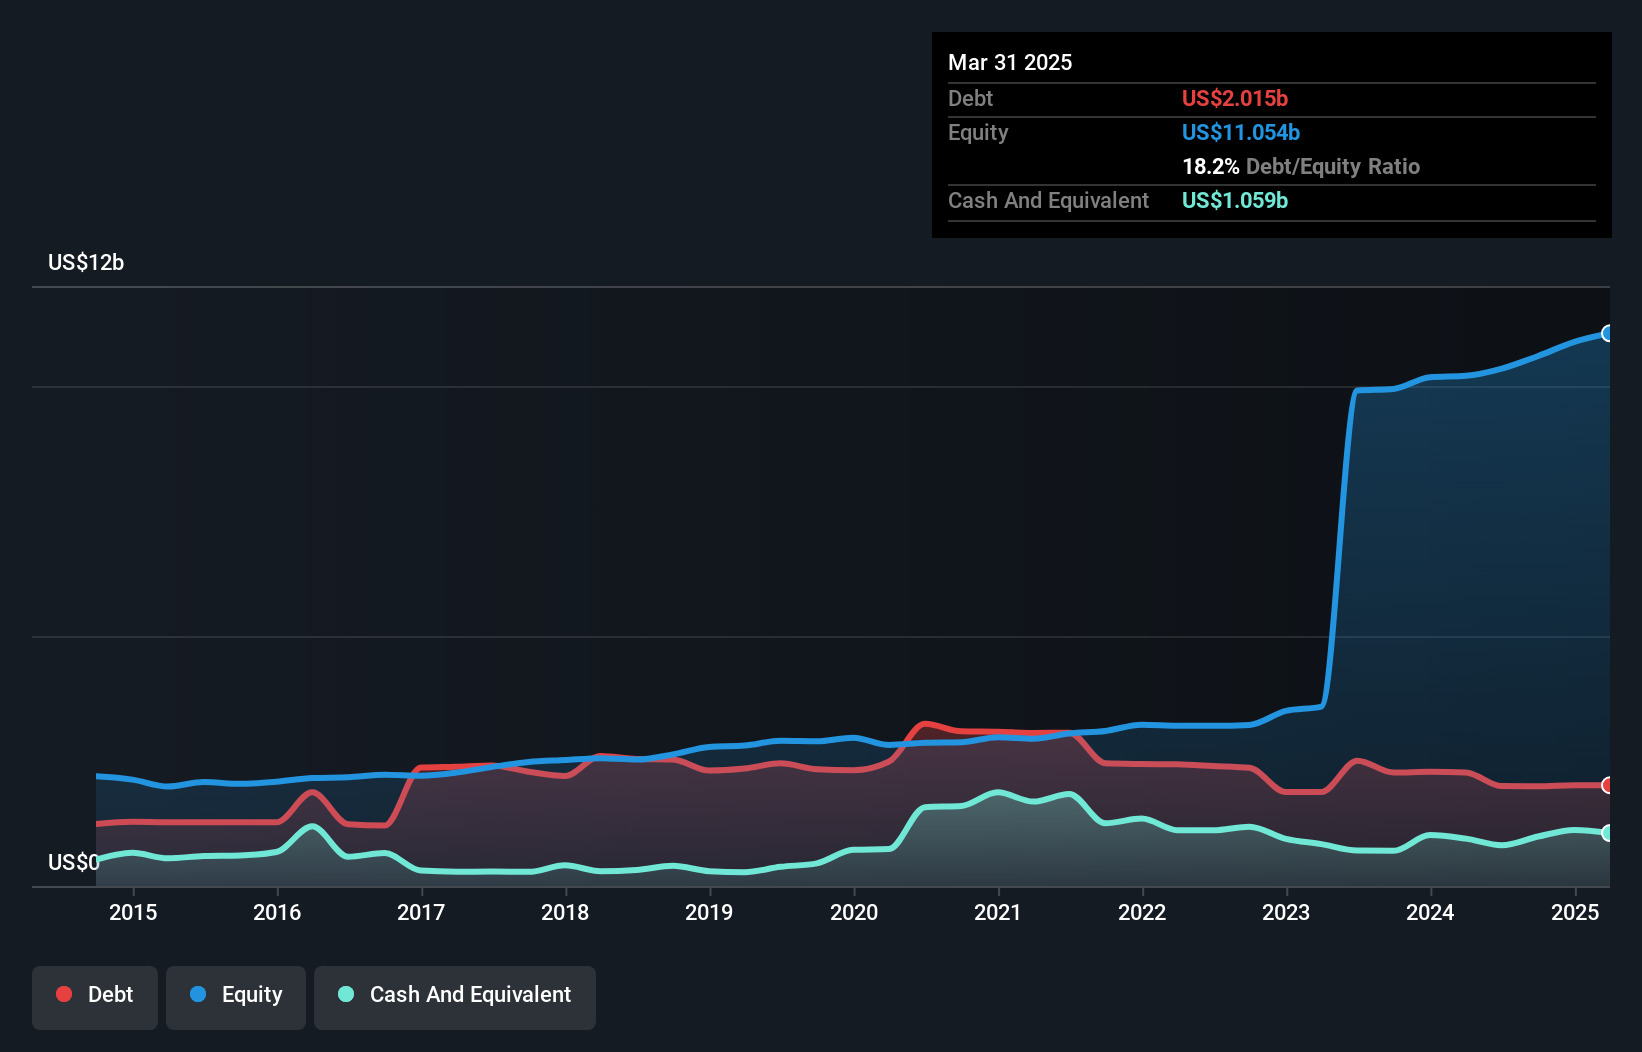The image size is (1642, 1052).
Task: Select the 2023 x-axis label
Action: pyautogui.click(x=1286, y=912)
